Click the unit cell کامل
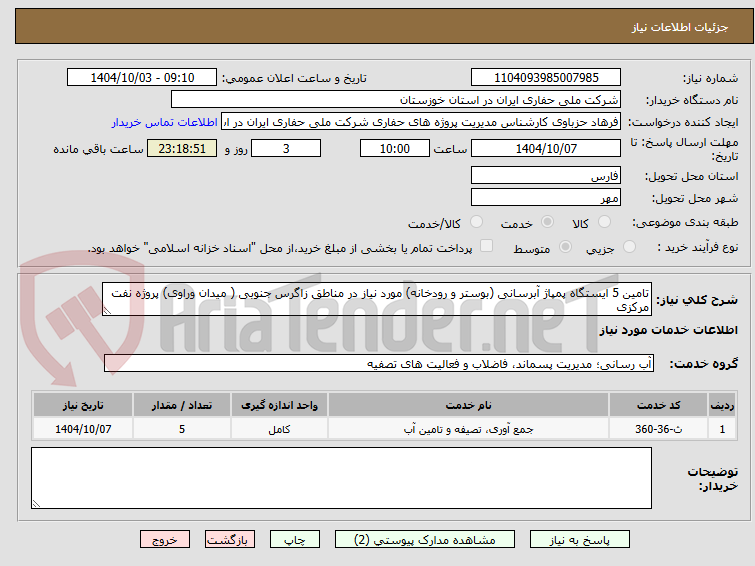 click(x=279, y=429)
